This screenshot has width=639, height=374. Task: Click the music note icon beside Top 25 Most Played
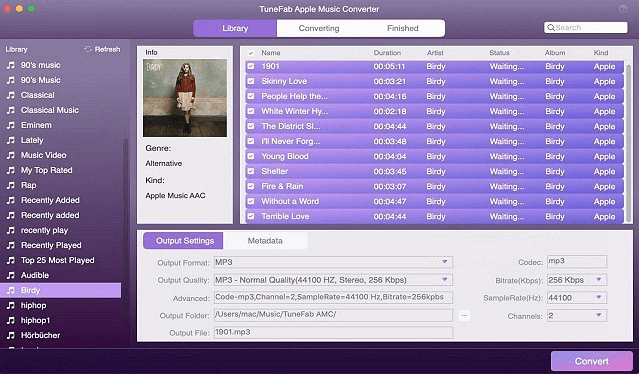click(11, 260)
